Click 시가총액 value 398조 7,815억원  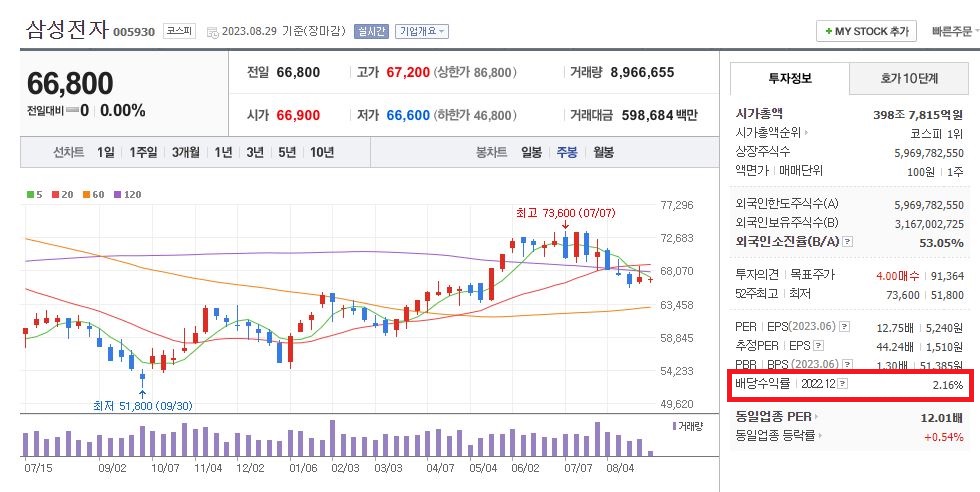coord(918,115)
